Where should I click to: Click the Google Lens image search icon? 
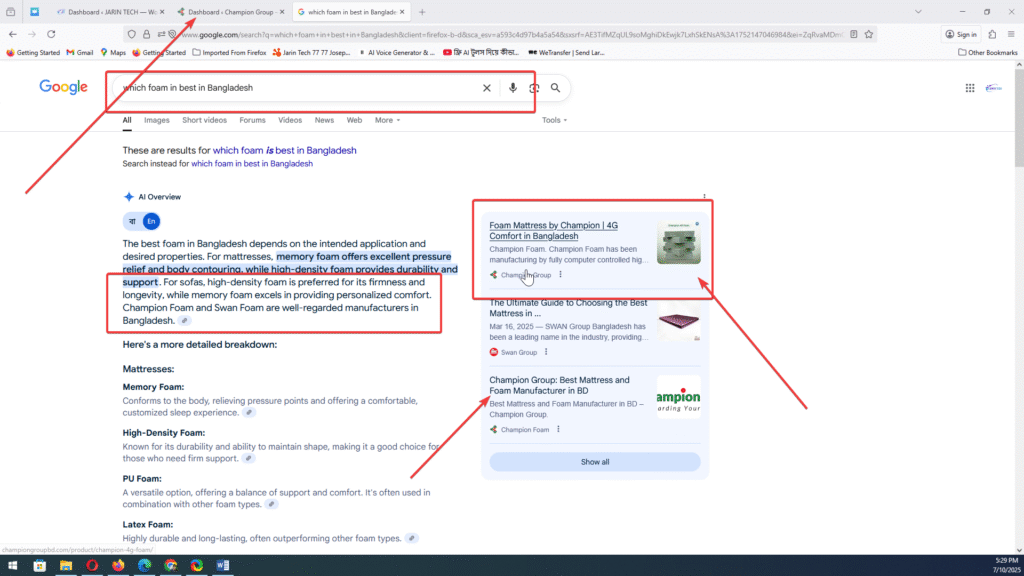pyautogui.click(x=534, y=88)
